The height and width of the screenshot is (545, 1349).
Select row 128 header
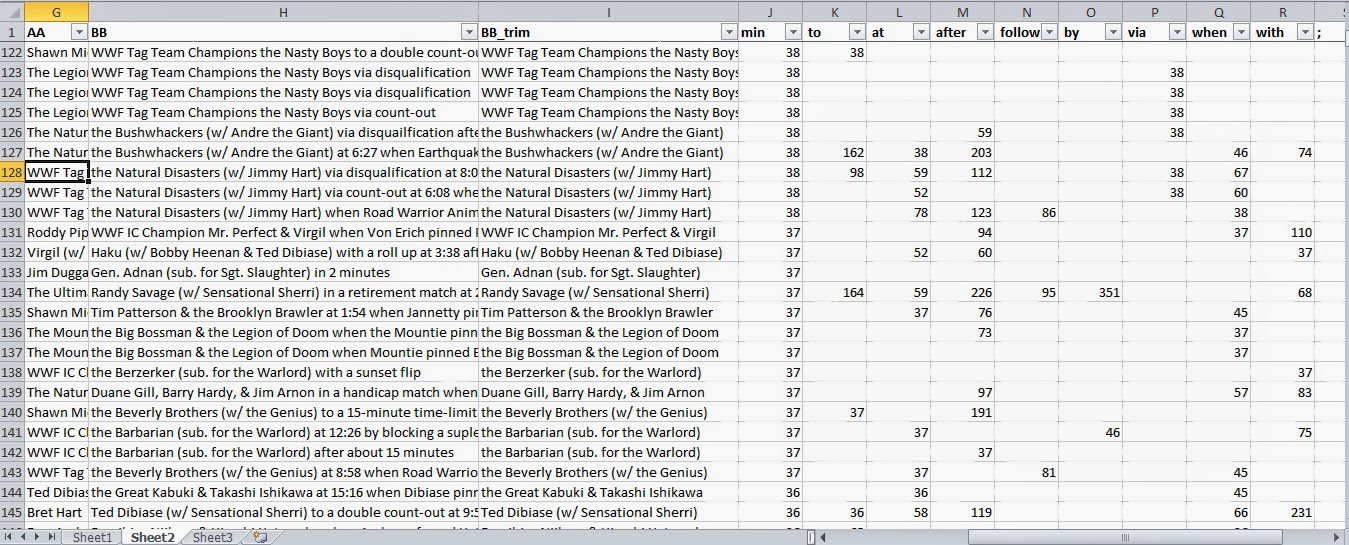point(12,172)
